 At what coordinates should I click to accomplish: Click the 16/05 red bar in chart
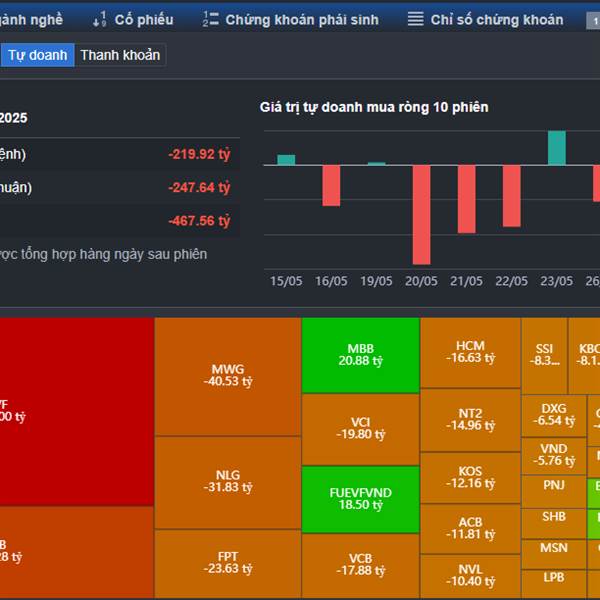[x=331, y=186]
